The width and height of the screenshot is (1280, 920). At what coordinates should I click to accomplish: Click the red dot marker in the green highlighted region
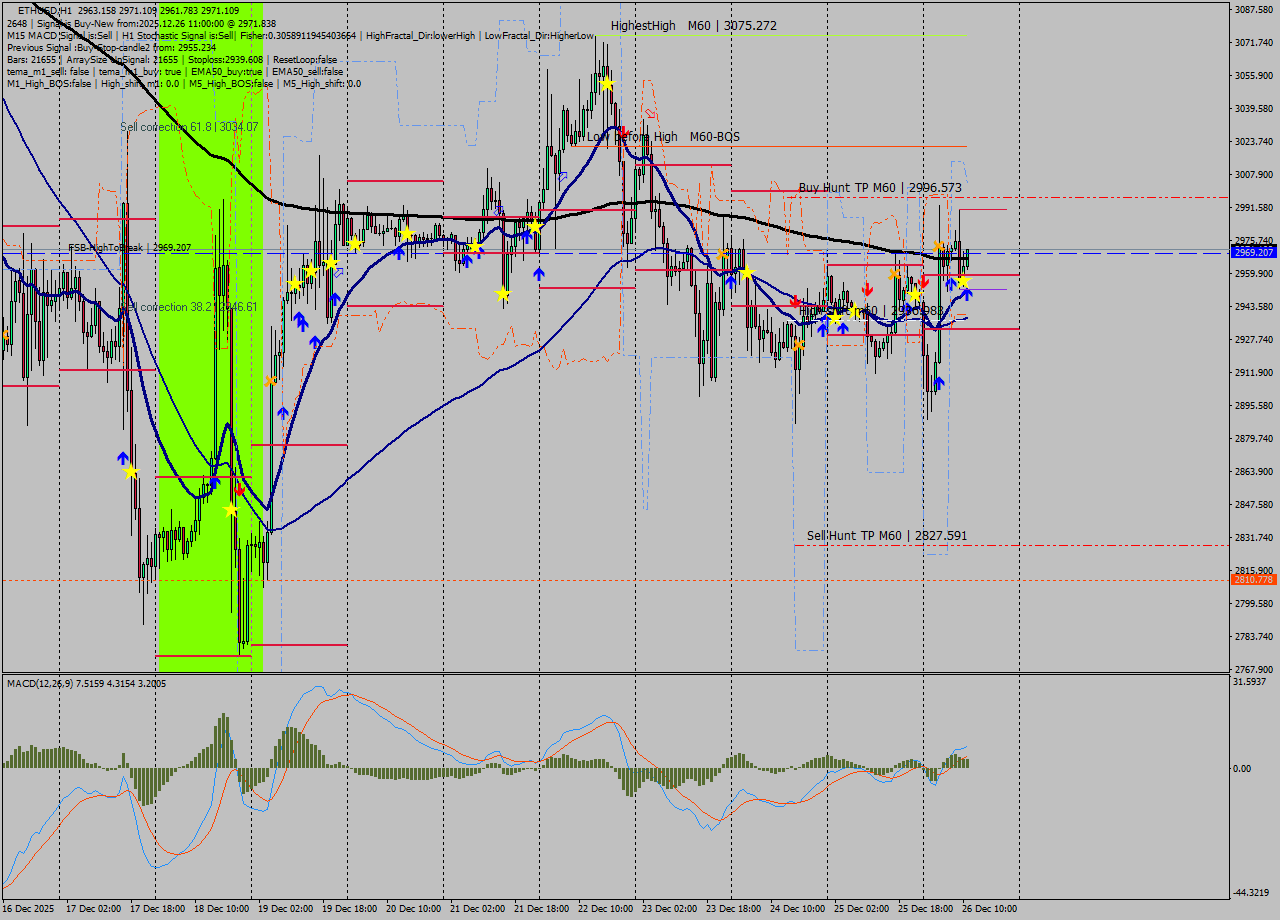point(240,490)
